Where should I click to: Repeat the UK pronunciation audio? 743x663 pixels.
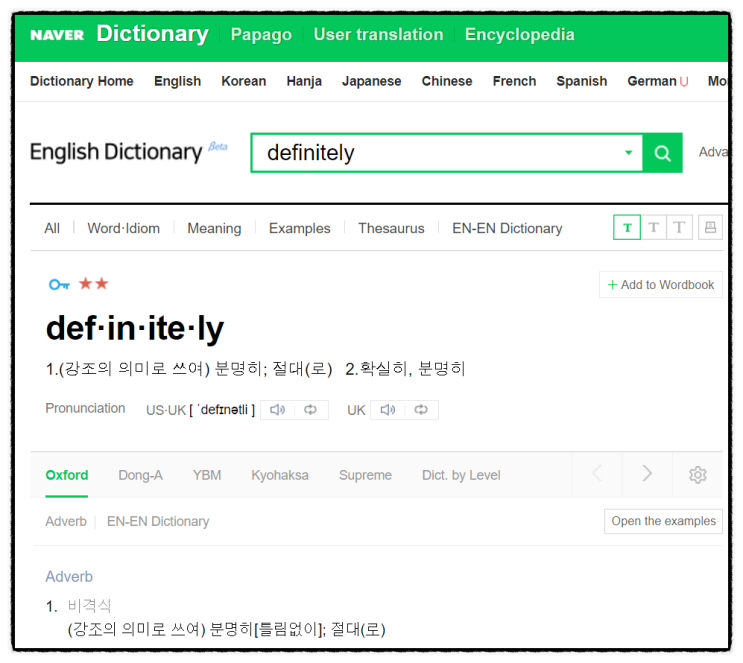[x=421, y=410]
